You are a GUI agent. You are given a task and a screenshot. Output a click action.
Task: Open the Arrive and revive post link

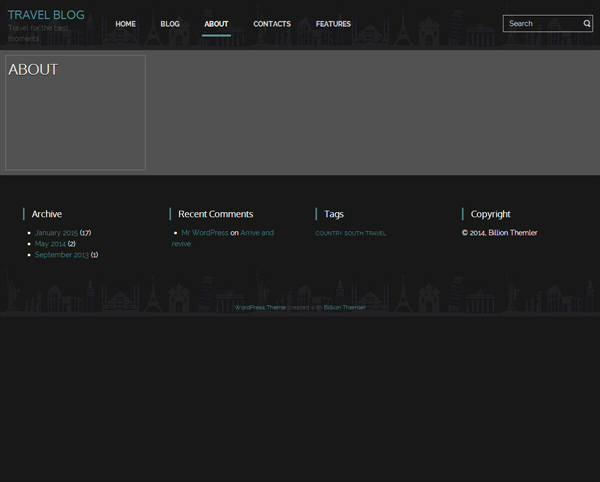point(256,233)
